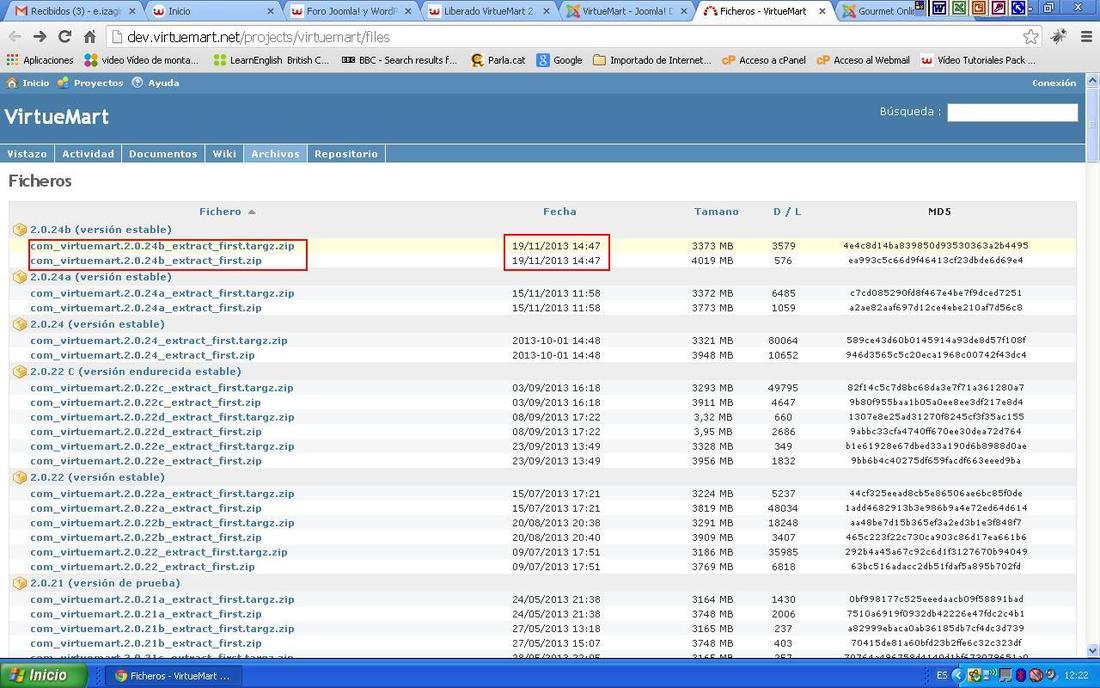Click the 12:22 taskbar clock
This screenshot has width=1100, height=688.
coord(1076,675)
